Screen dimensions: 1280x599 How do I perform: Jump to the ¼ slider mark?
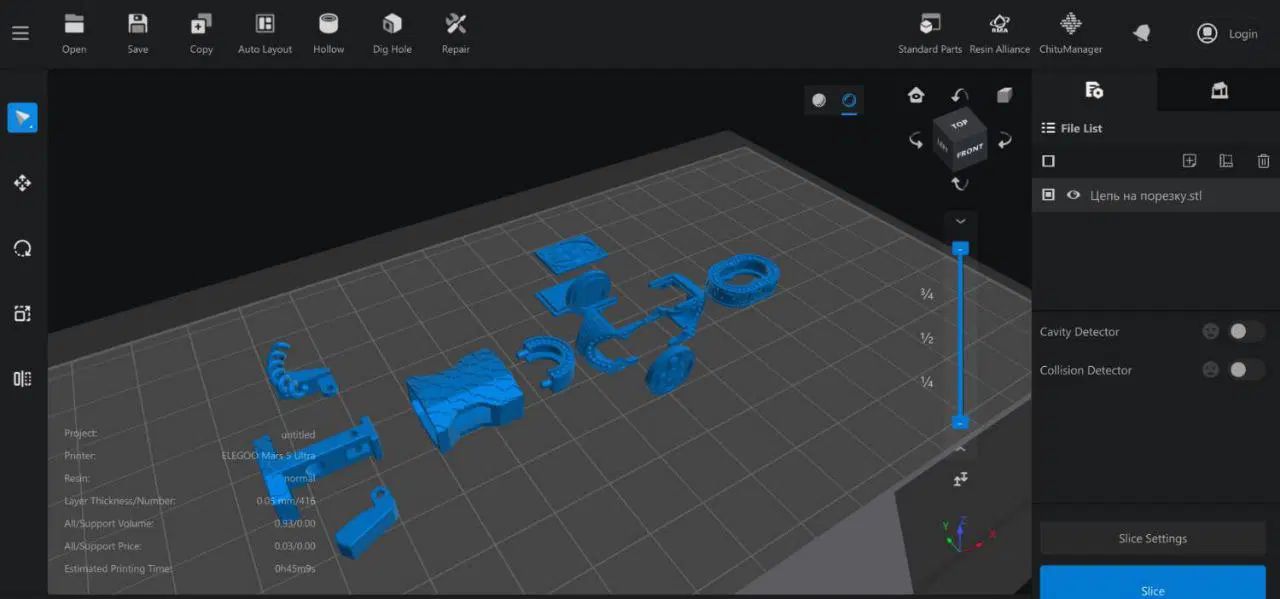[x=927, y=382]
